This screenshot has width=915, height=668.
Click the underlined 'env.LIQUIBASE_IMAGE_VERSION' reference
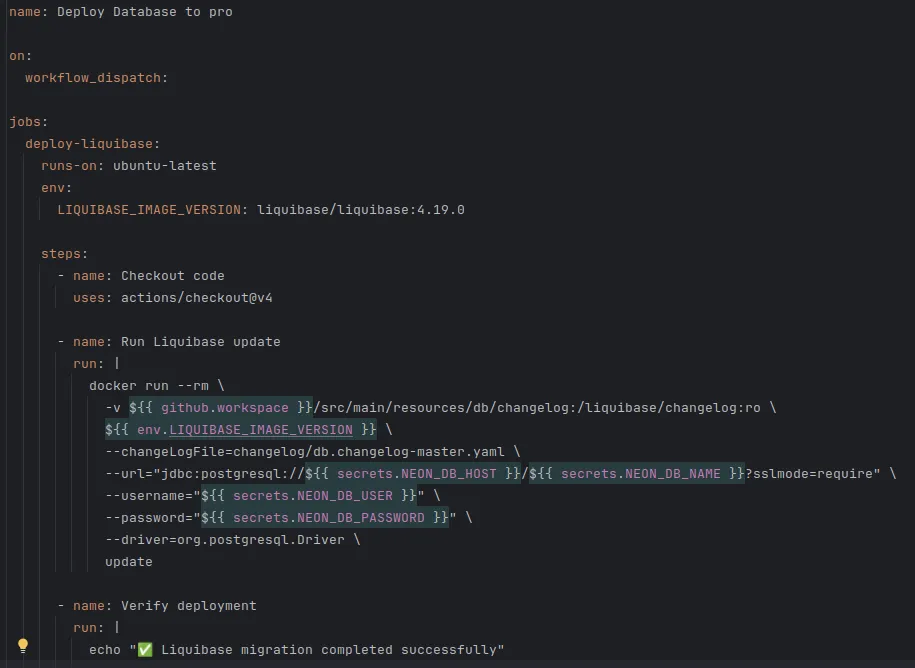coord(245,430)
